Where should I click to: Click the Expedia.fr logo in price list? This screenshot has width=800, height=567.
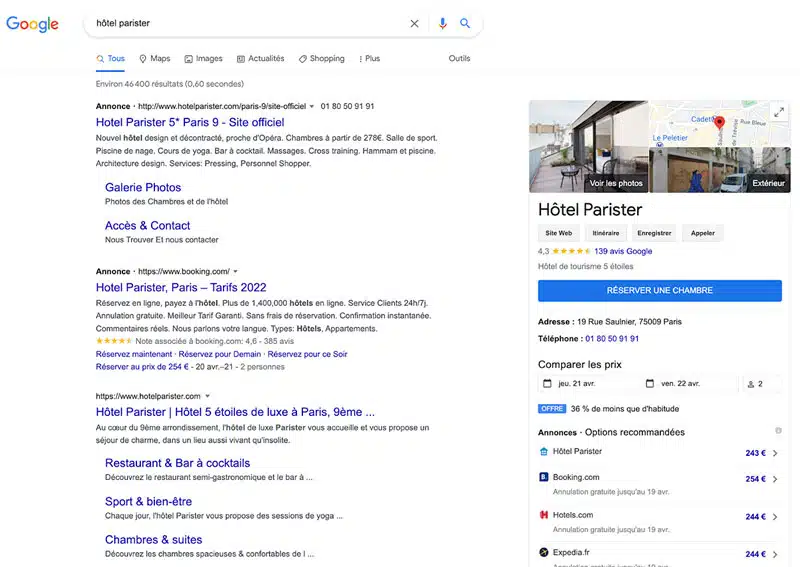click(x=544, y=552)
